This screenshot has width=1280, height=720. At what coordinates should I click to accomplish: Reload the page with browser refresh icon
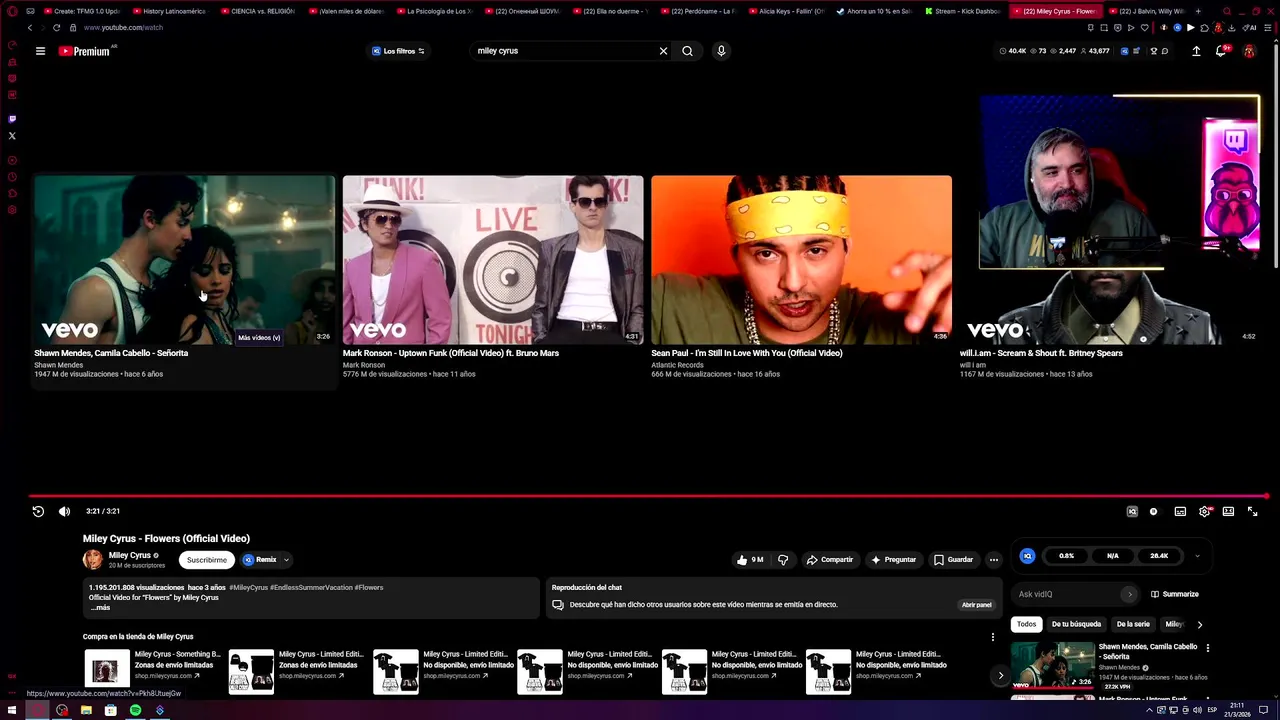click(x=56, y=28)
